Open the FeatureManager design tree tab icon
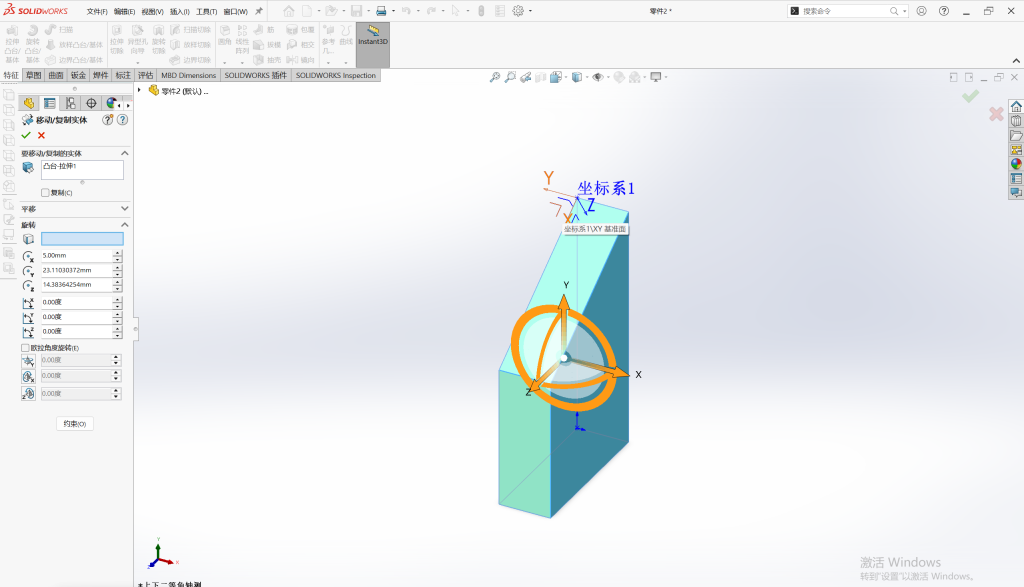The width and height of the screenshot is (1024, 587). 29,103
